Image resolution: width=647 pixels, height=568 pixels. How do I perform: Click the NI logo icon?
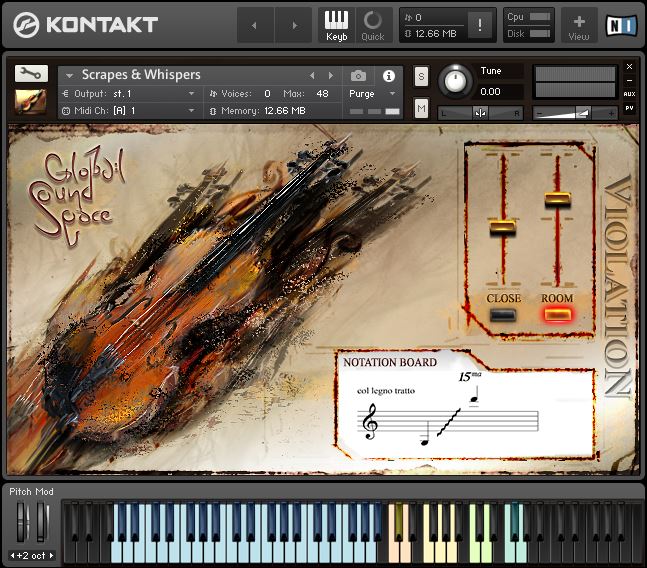[622, 24]
